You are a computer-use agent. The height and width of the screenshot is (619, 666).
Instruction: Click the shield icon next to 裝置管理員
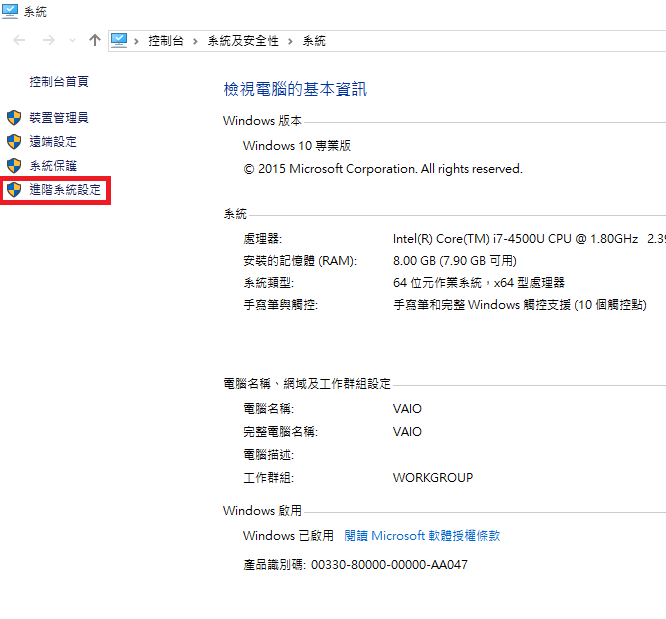[14, 117]
